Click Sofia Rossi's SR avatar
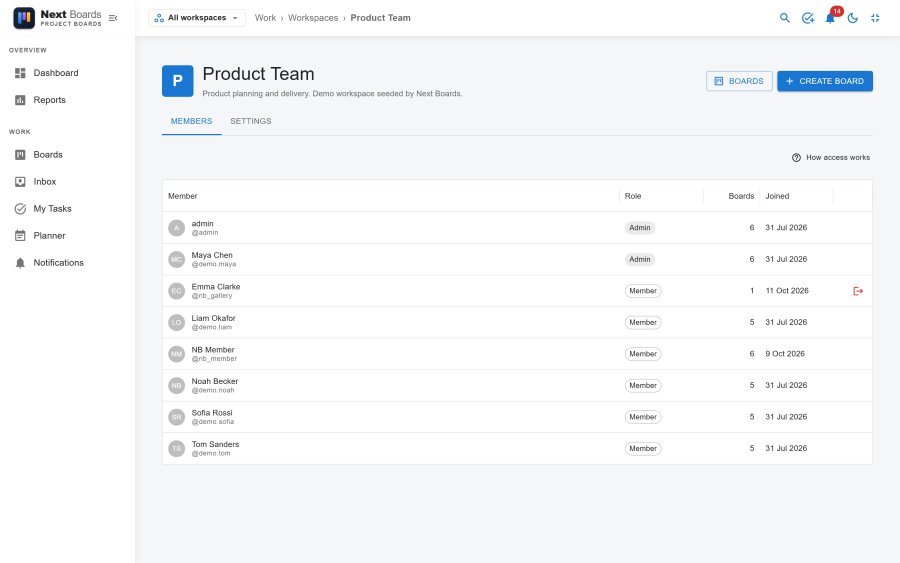This screenshot has width=900, height=563. 177,417
